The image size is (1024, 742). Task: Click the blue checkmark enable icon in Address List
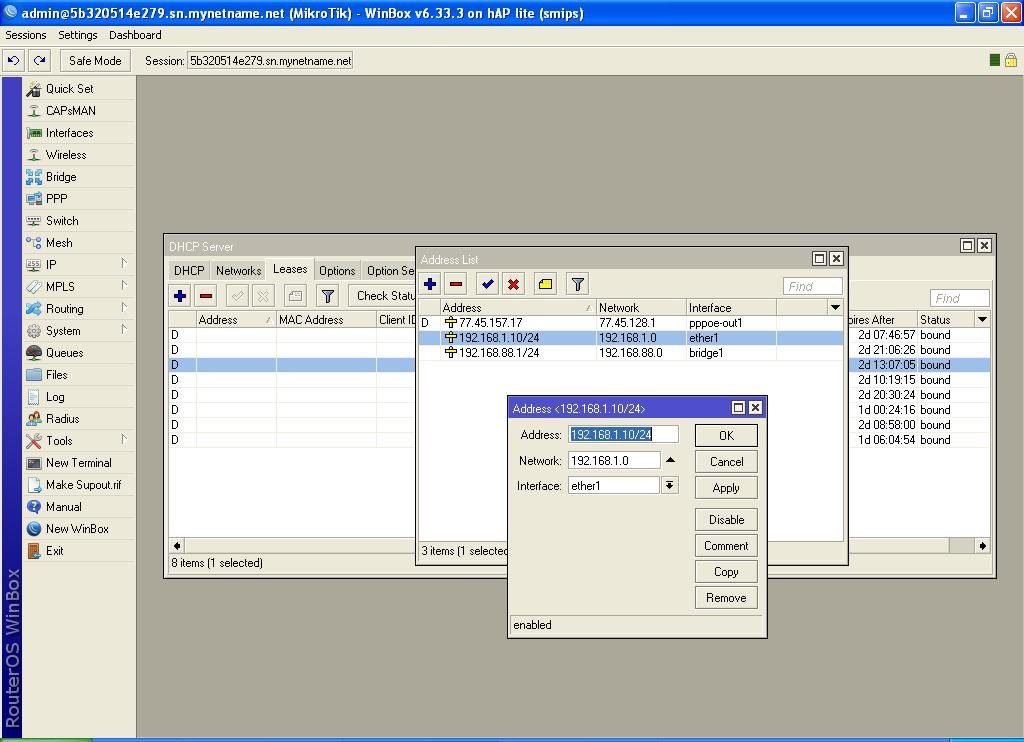487,284
